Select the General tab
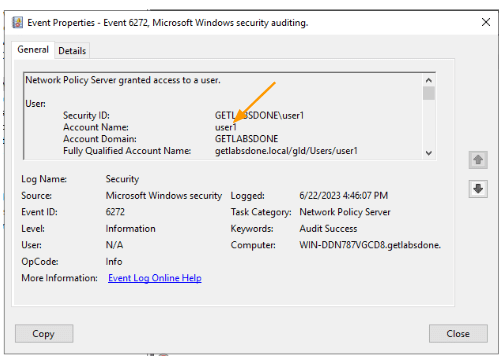504x363 pixels. click(x=33, y=50)
